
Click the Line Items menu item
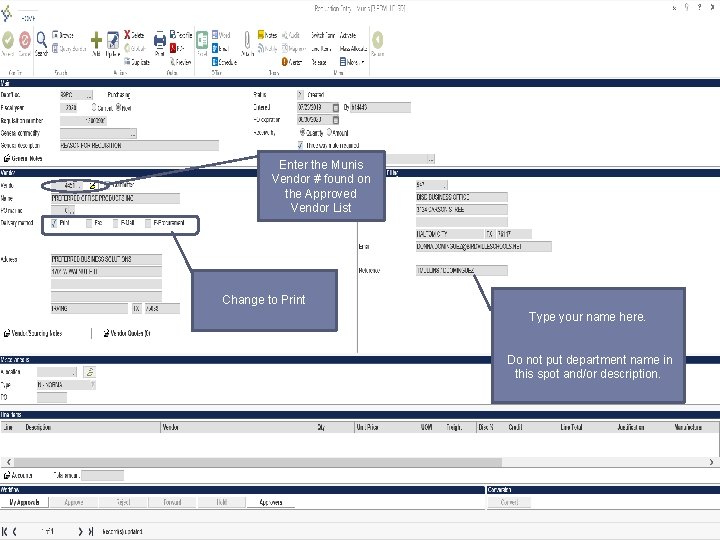(x=321, y=48)
